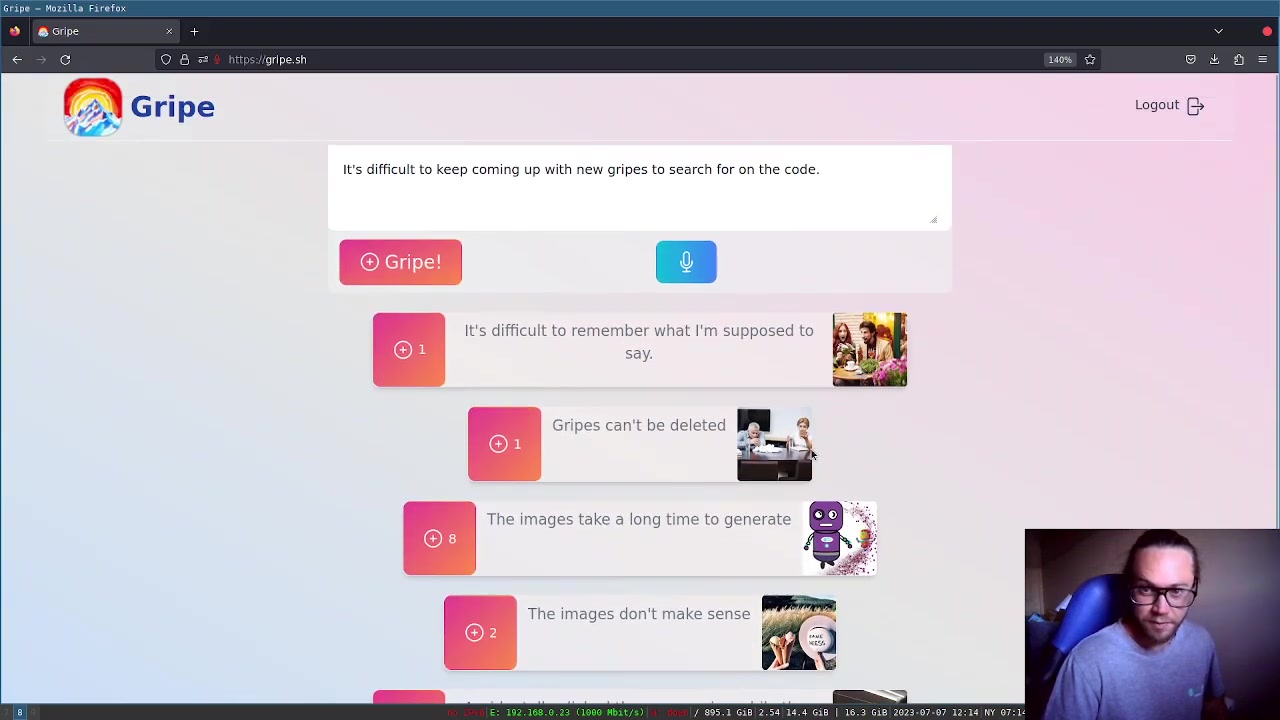Open a new browser tab

click(194, 32)
